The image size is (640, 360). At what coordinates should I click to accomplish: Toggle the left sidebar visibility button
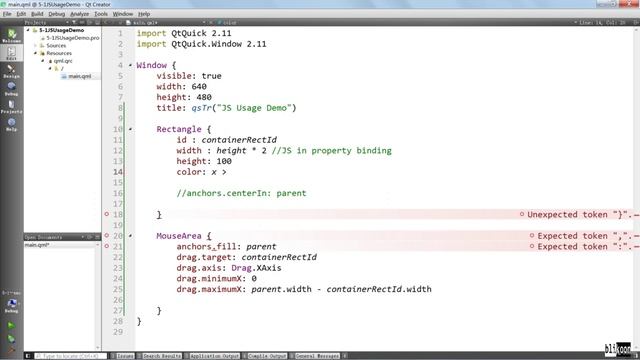(x=28, y=356)
